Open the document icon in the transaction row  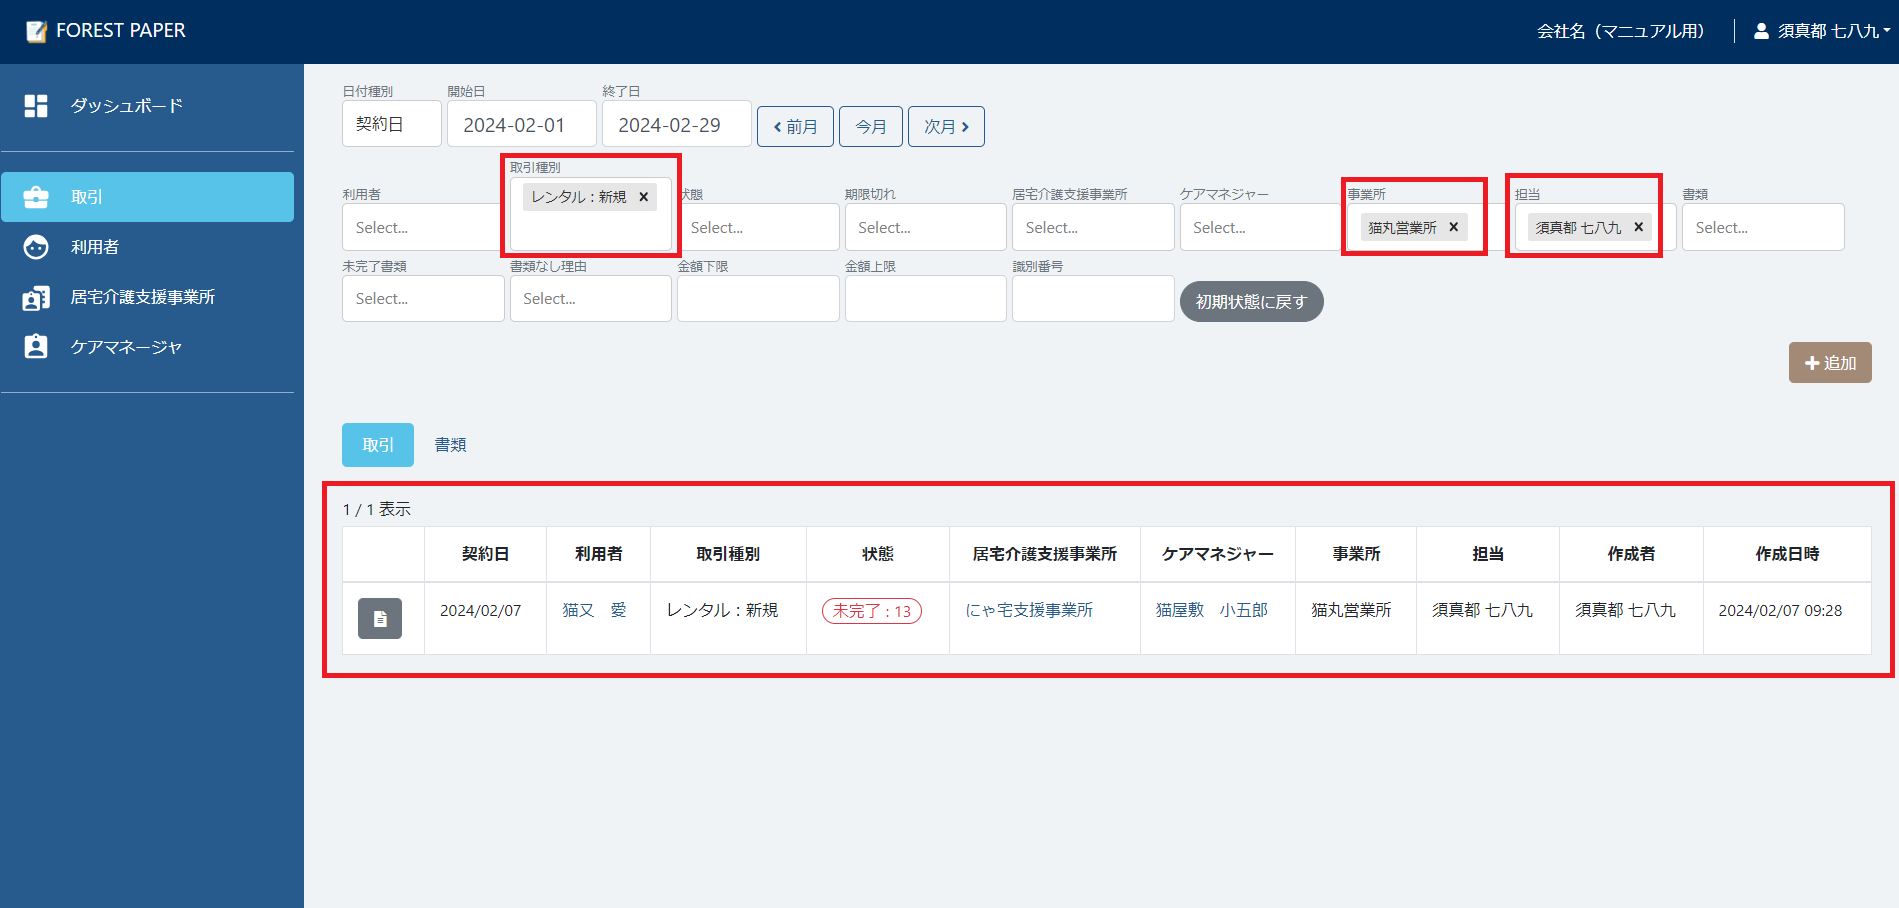coord(380,618)
